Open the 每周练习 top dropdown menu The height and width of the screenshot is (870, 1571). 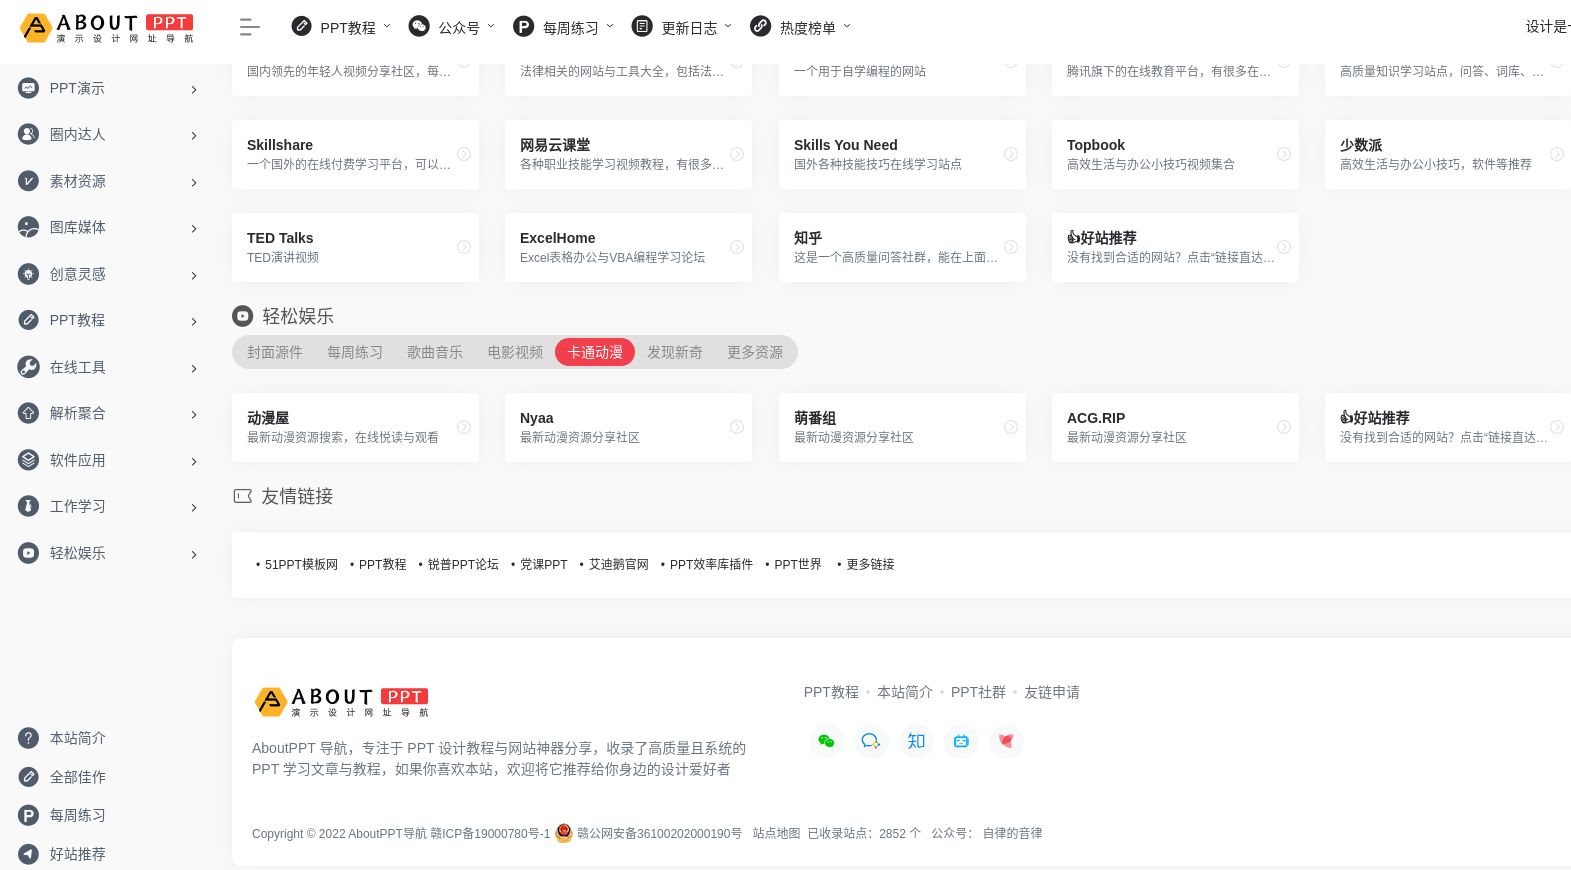click(564, 27)
